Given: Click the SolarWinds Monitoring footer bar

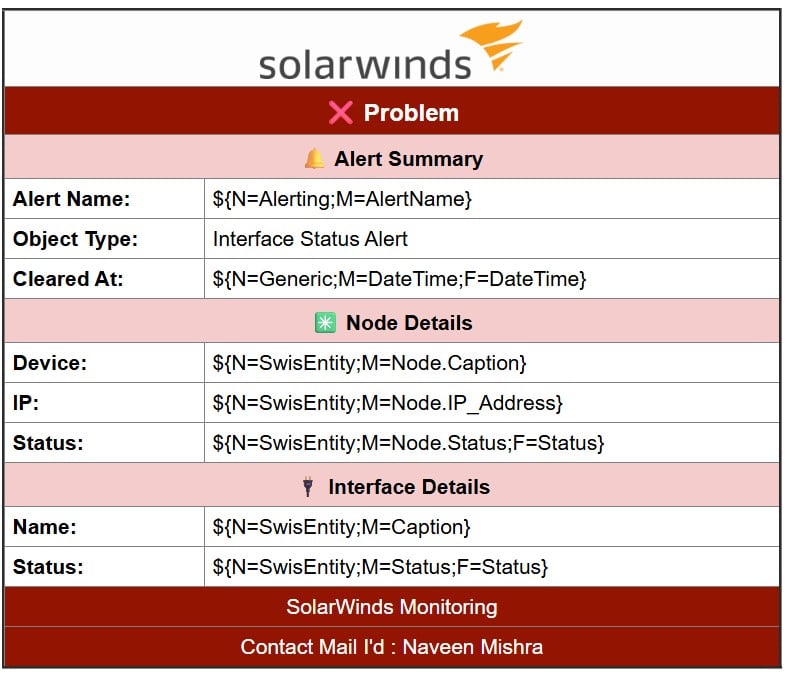Looking at the screenshot, I should [392, 607].
